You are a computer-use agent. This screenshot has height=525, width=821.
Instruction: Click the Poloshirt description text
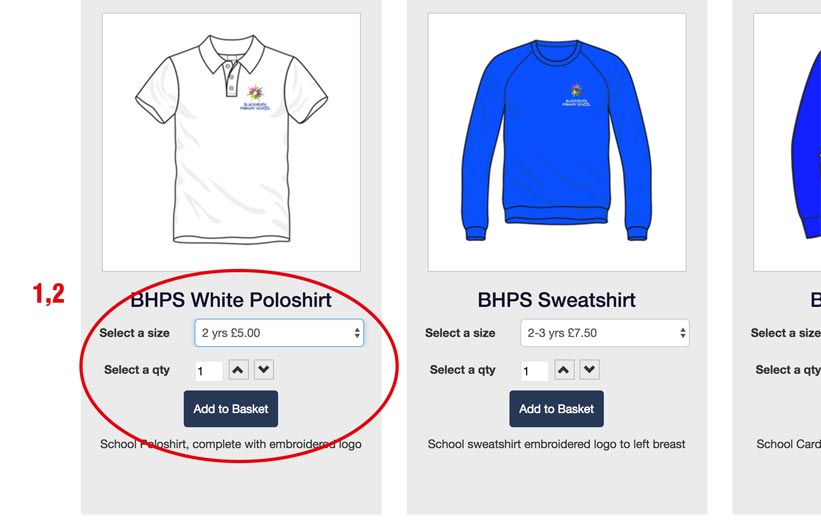(231, 444)
